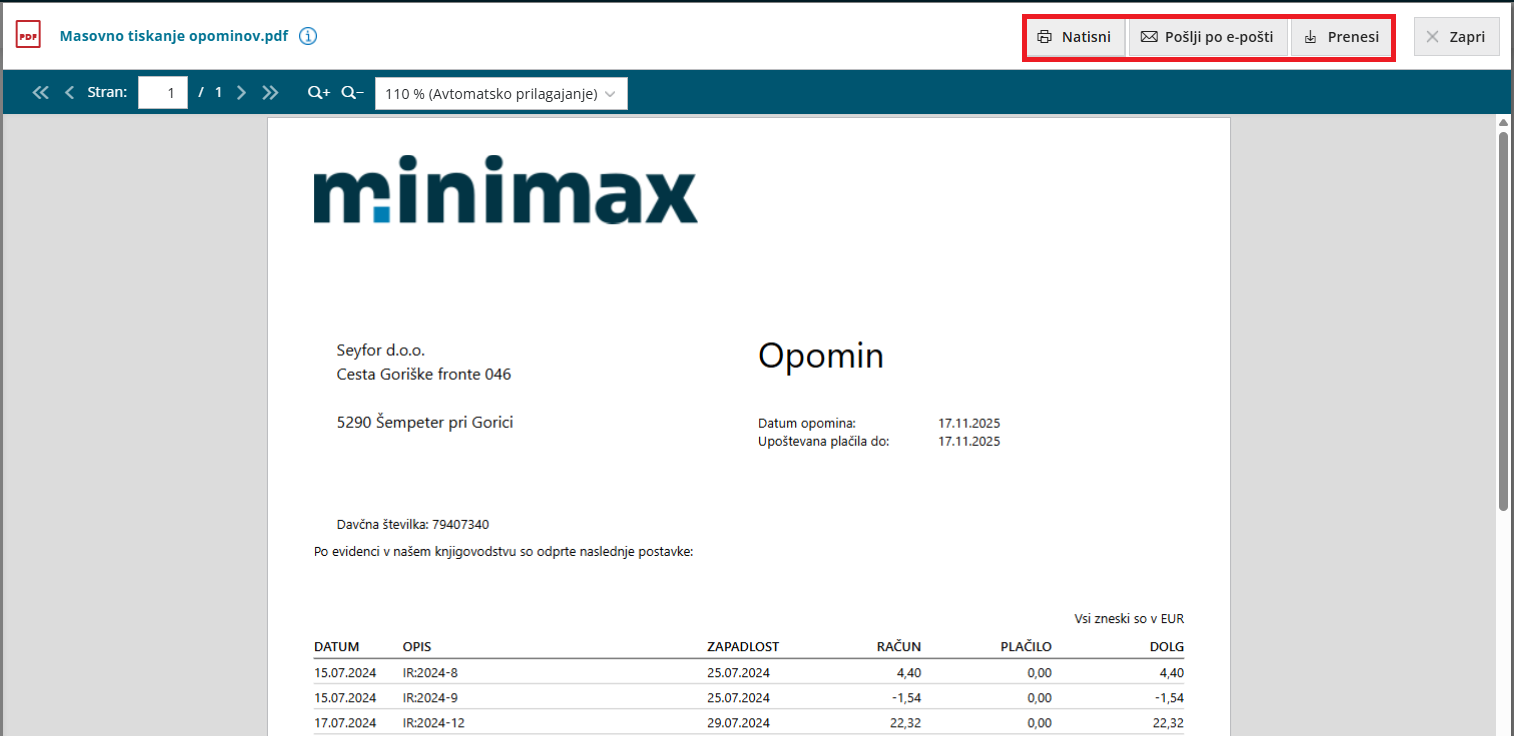
Task: Go to the first page
Action: pyautogui.click(x=41, y=93)
